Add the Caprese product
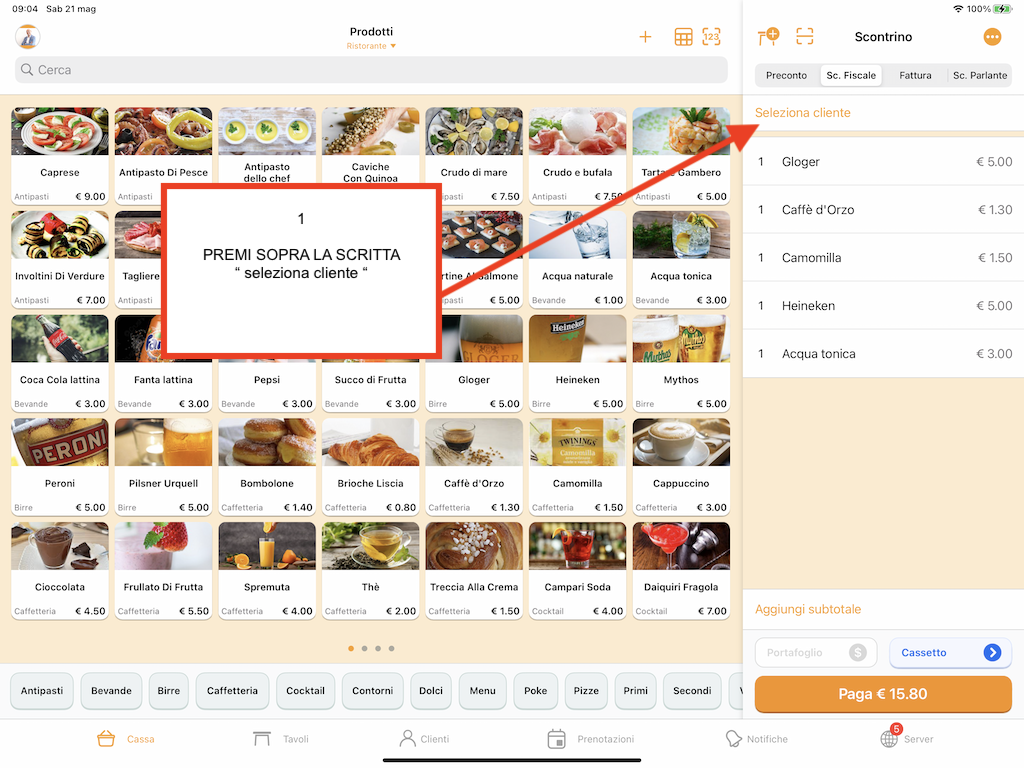The width and height of the screenshot is (1024, 768). [x=59, y=155]
